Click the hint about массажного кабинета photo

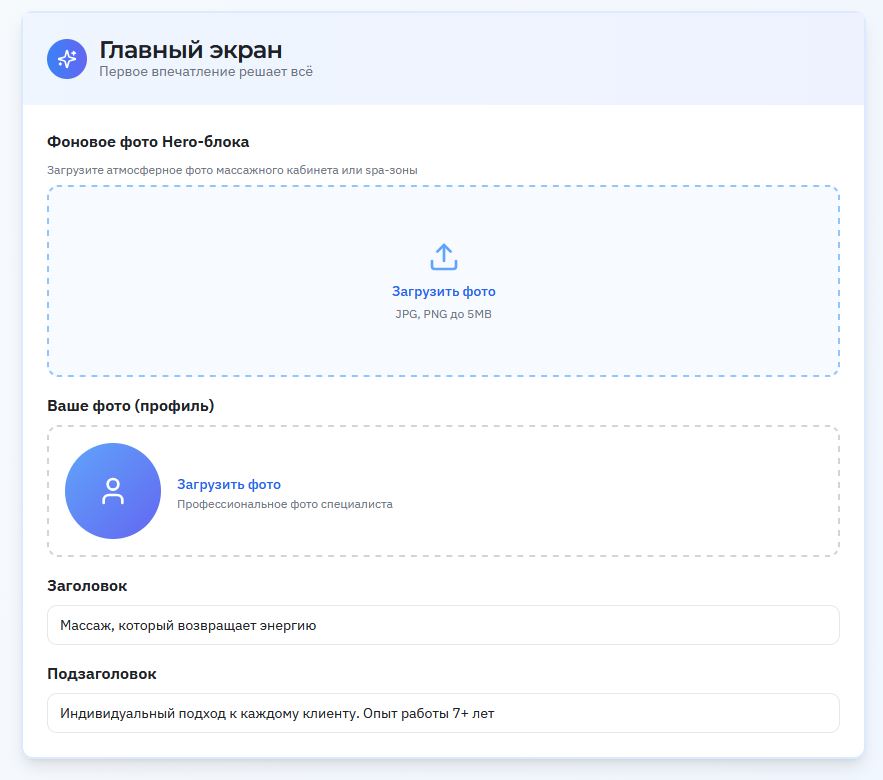pos(232,170)
